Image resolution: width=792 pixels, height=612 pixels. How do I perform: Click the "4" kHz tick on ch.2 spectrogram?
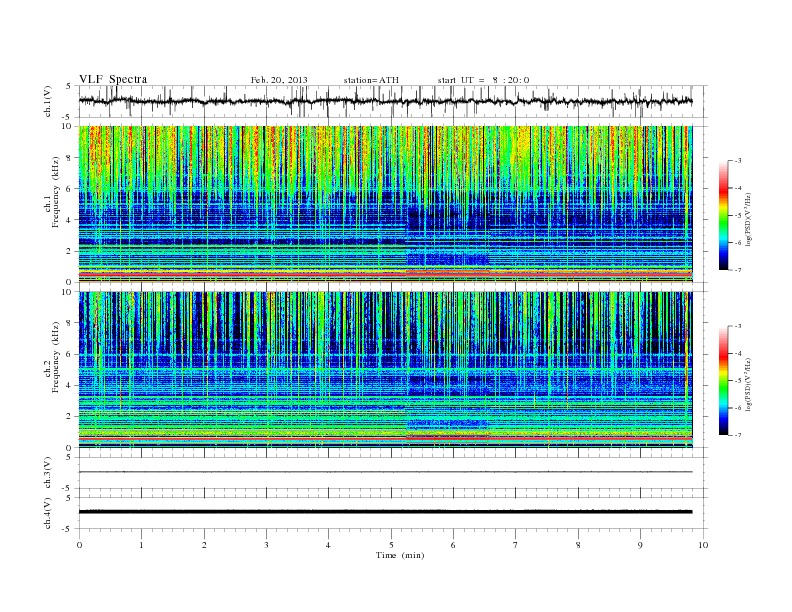coord(69,385)
